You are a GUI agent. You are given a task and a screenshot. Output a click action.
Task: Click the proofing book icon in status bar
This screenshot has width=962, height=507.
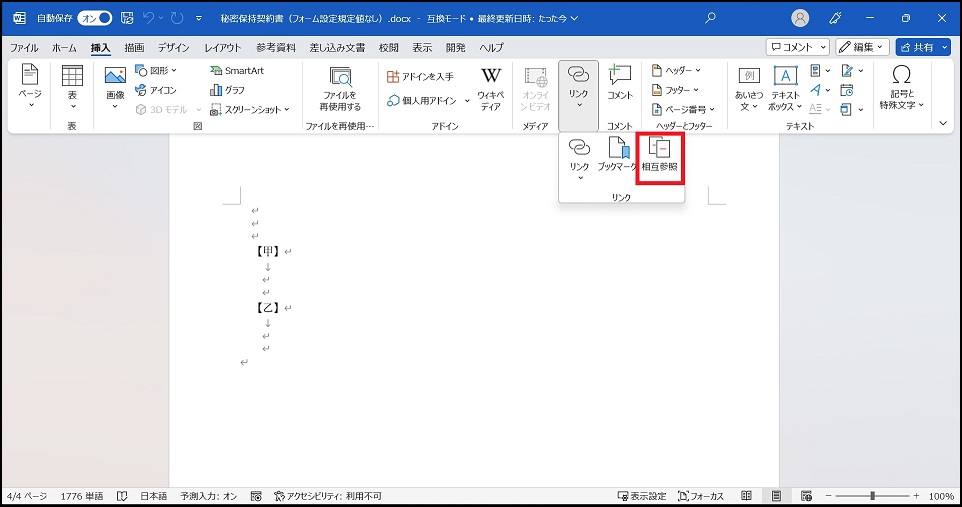(x=122, y=496)
